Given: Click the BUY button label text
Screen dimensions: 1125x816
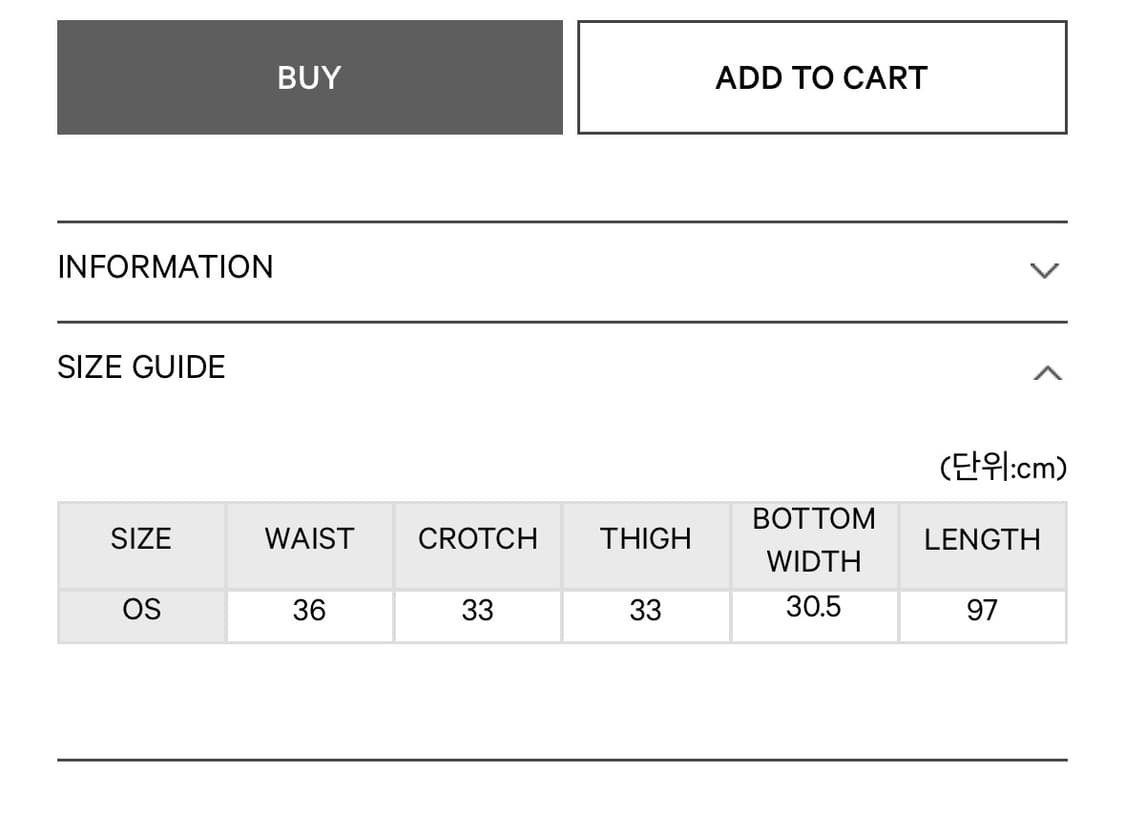Looking at the screenshot, I should pyautogui.click(x=309, y=78).
